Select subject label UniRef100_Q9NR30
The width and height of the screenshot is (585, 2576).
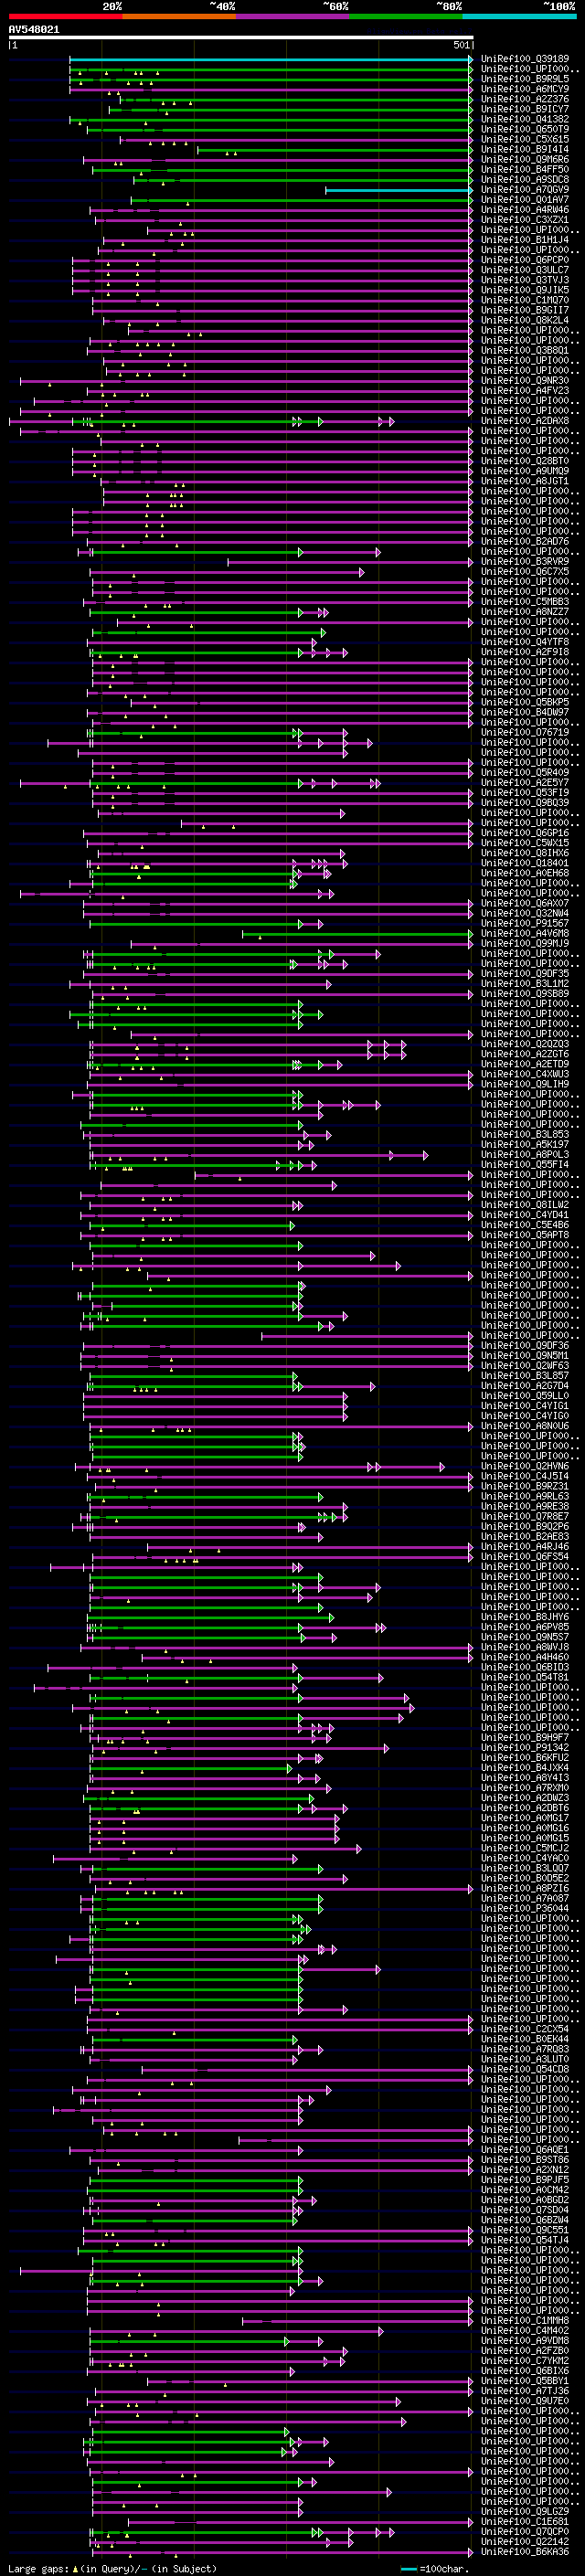tap(524, 381)
